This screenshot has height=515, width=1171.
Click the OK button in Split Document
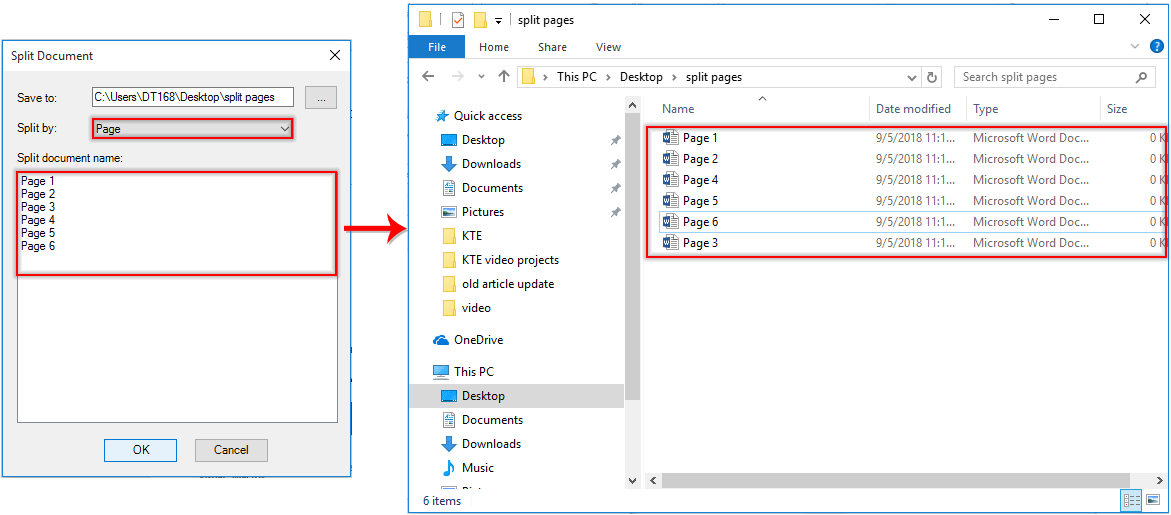point(140,450)
